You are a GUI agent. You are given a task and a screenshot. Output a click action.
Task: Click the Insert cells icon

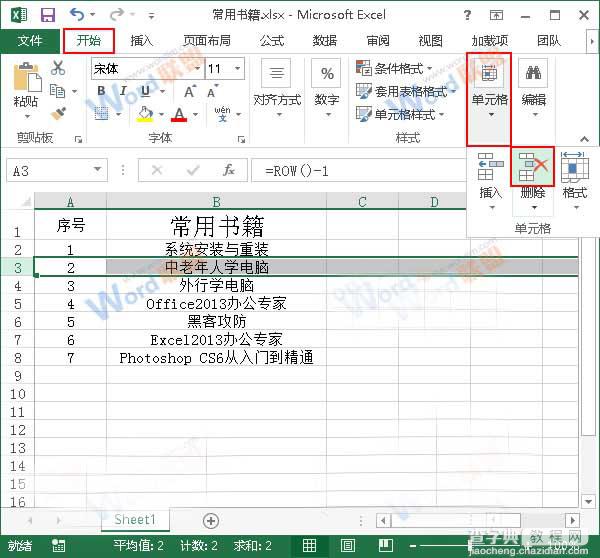491,166
